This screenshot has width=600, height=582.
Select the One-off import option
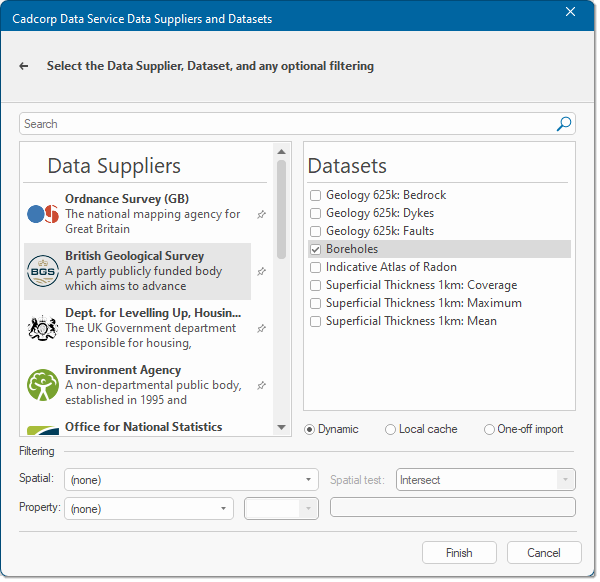tap(489, 430)
